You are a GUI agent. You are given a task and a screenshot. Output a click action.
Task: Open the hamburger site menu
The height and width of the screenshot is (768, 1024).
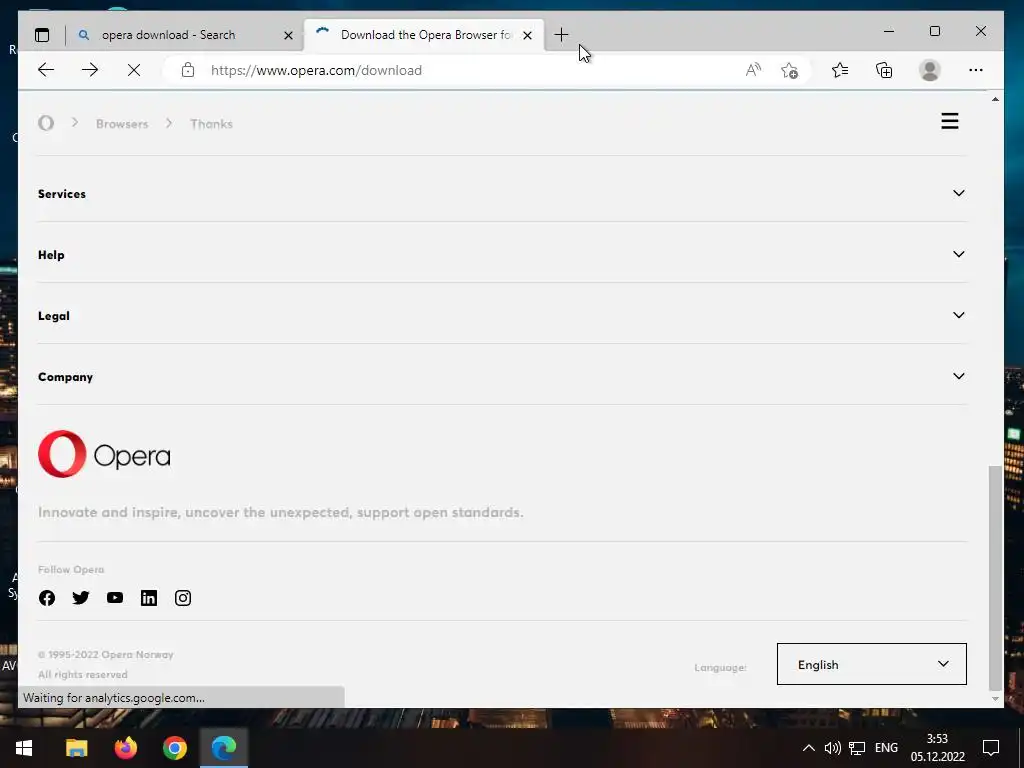[x=950, y=121]
